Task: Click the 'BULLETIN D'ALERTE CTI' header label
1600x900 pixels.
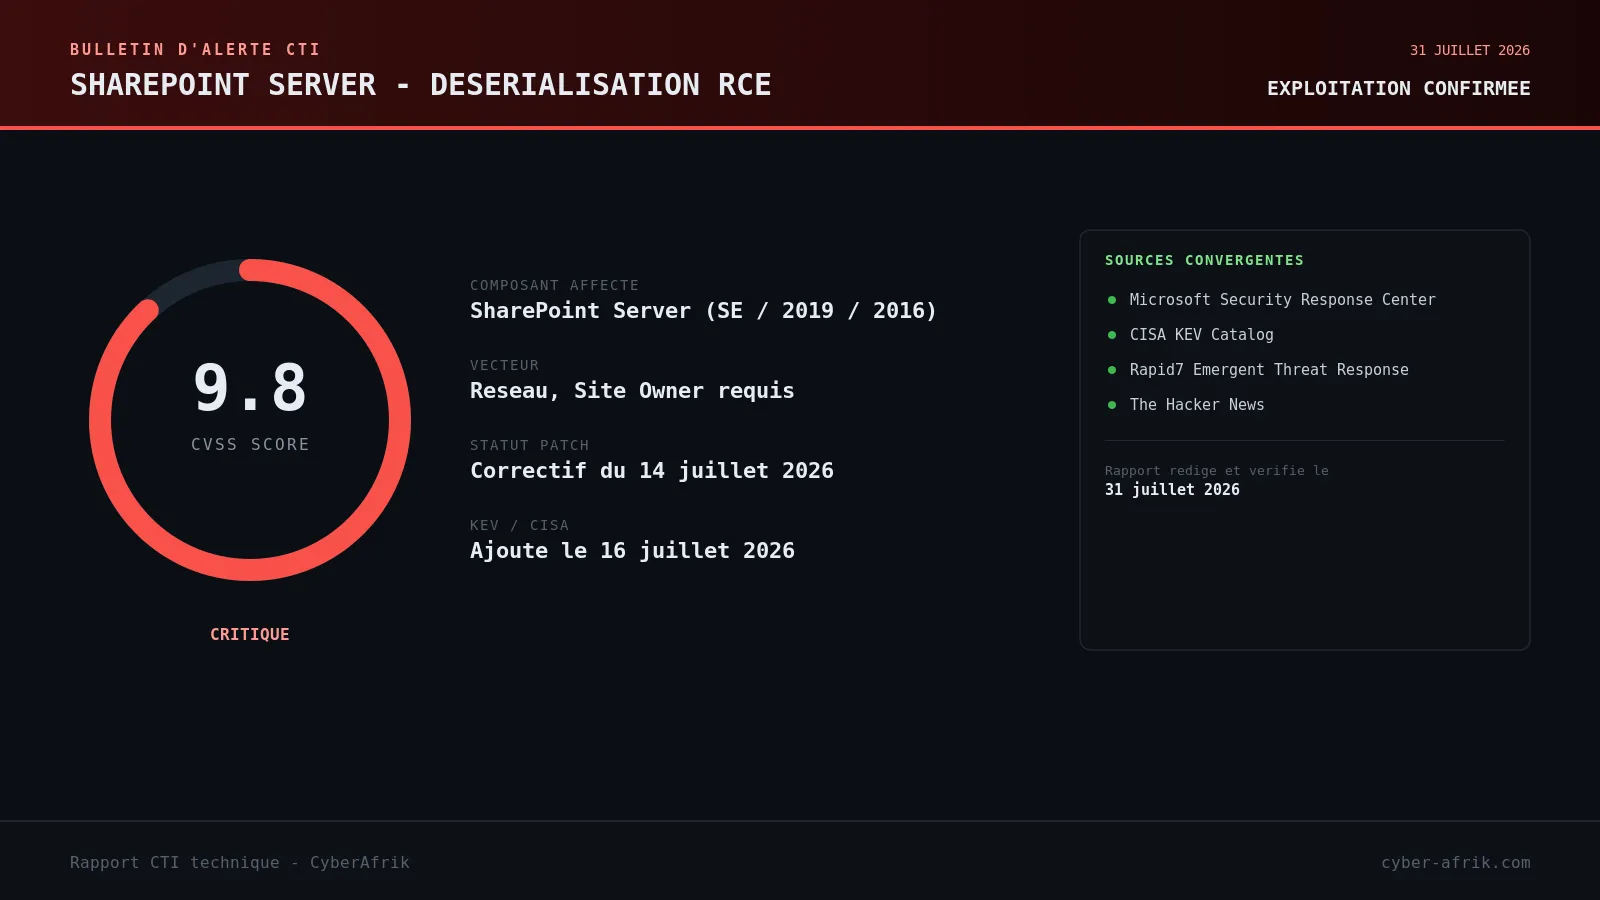Action: (195, 49)
